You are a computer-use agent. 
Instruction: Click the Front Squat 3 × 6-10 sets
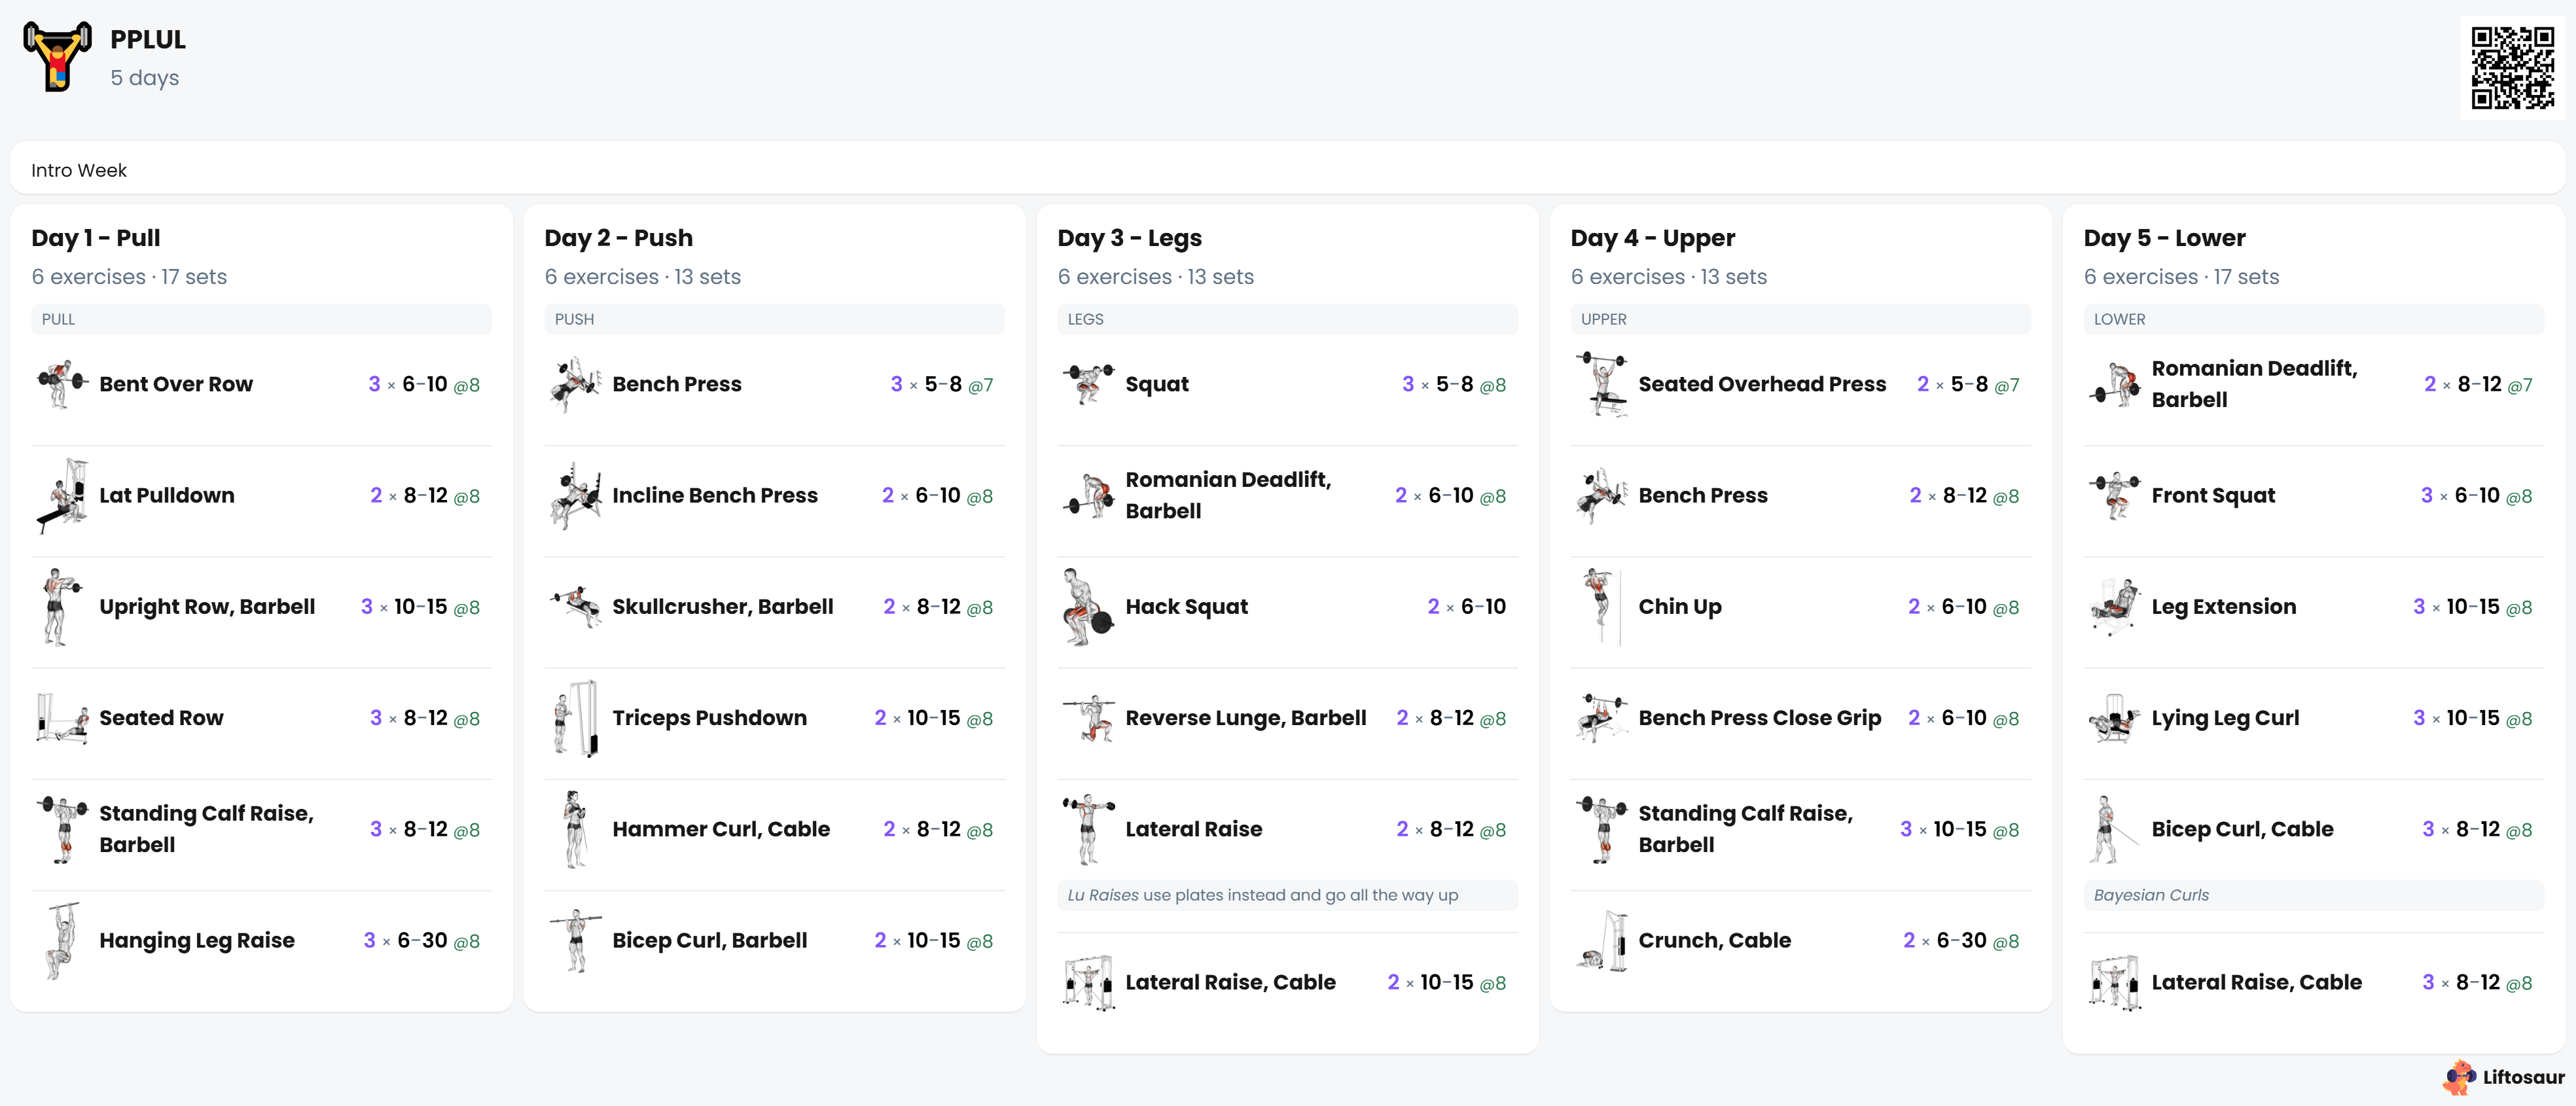2476,495
